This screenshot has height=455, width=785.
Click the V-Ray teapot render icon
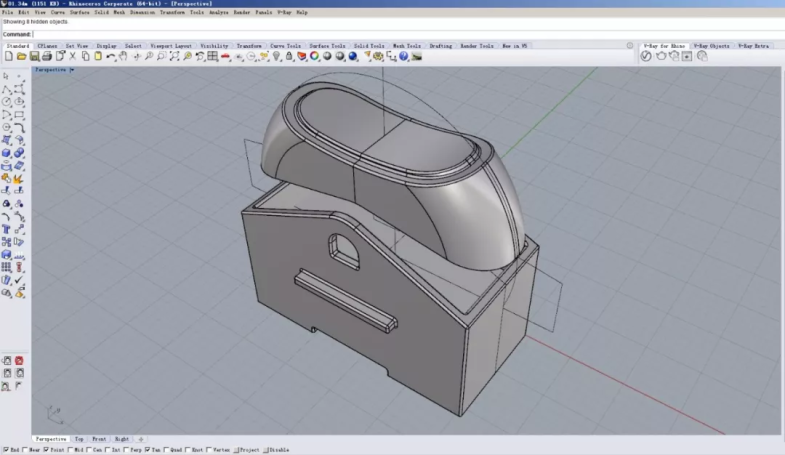660,57
